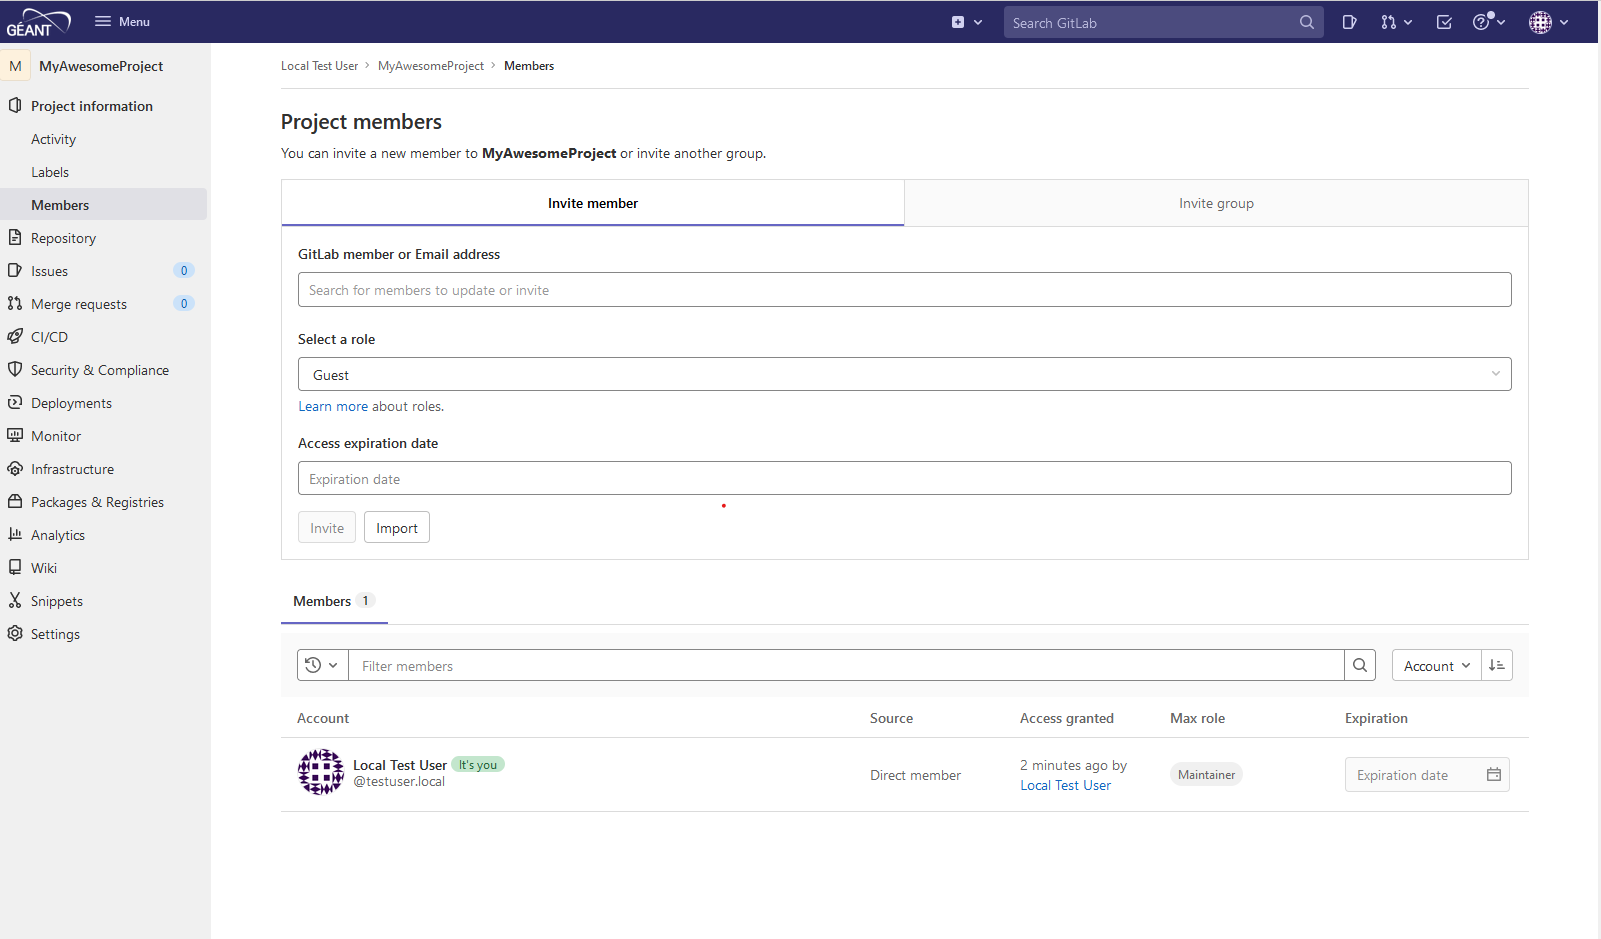1601x939 pixels.
Task: Open Local Test User link under Access granted
Action: (x=1065, y=785)
